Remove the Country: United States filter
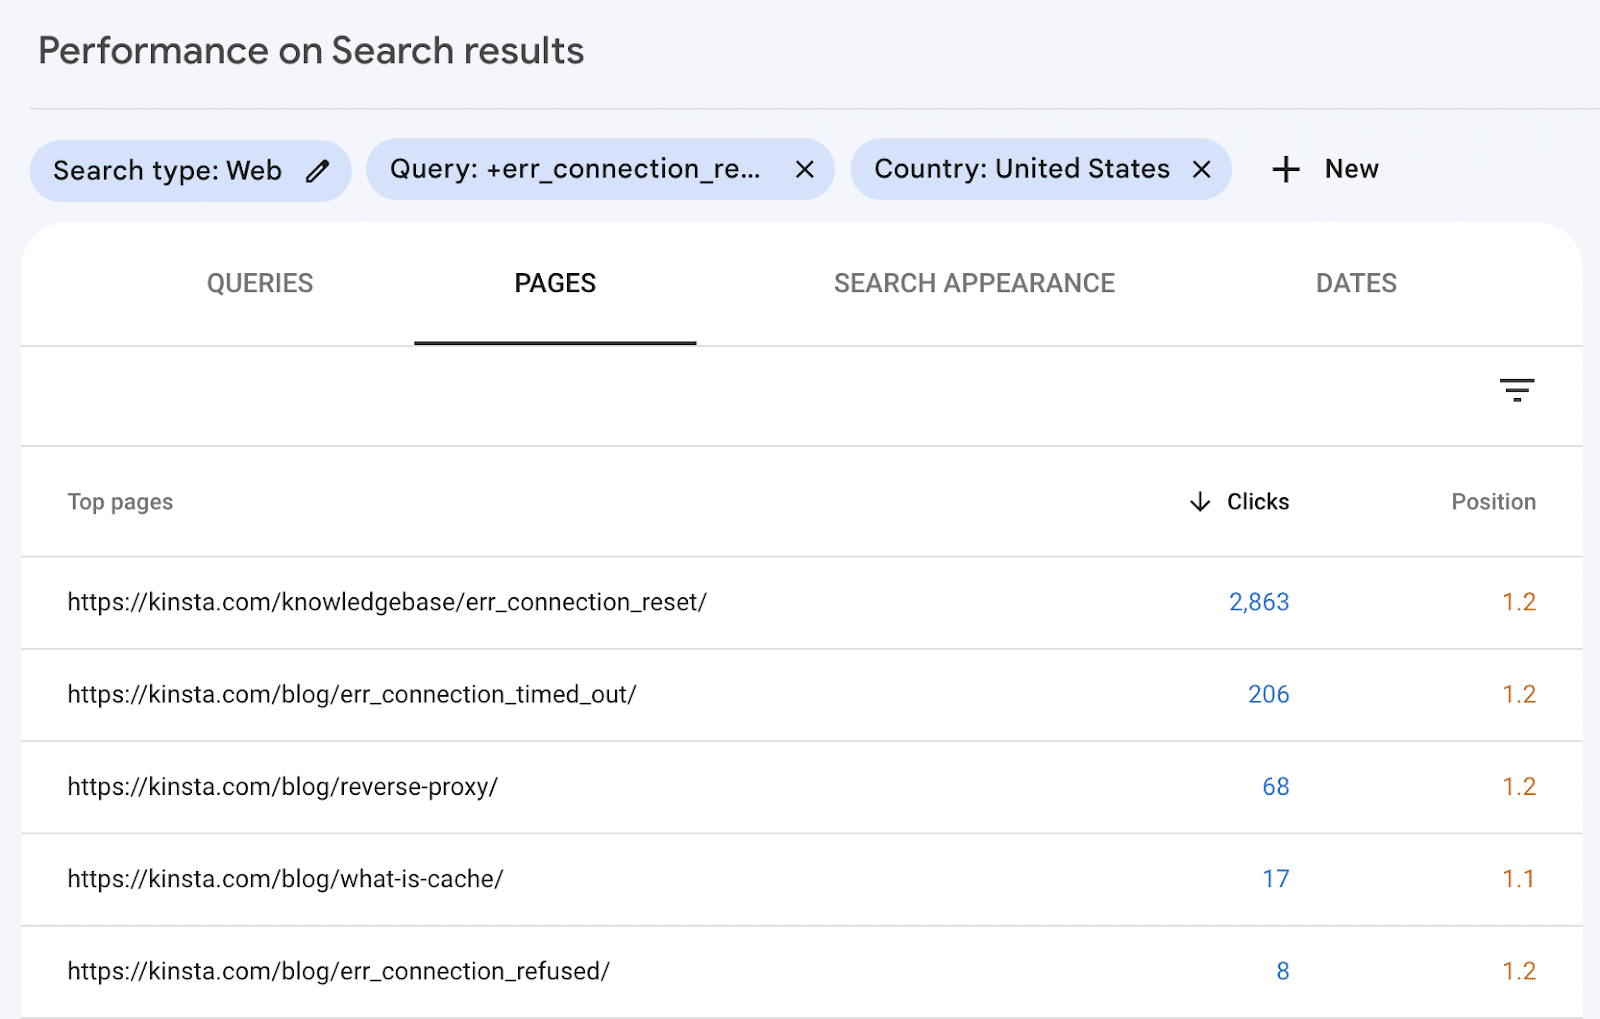The width and height of the screenshot is (1600, 1019). point(1201,170)
